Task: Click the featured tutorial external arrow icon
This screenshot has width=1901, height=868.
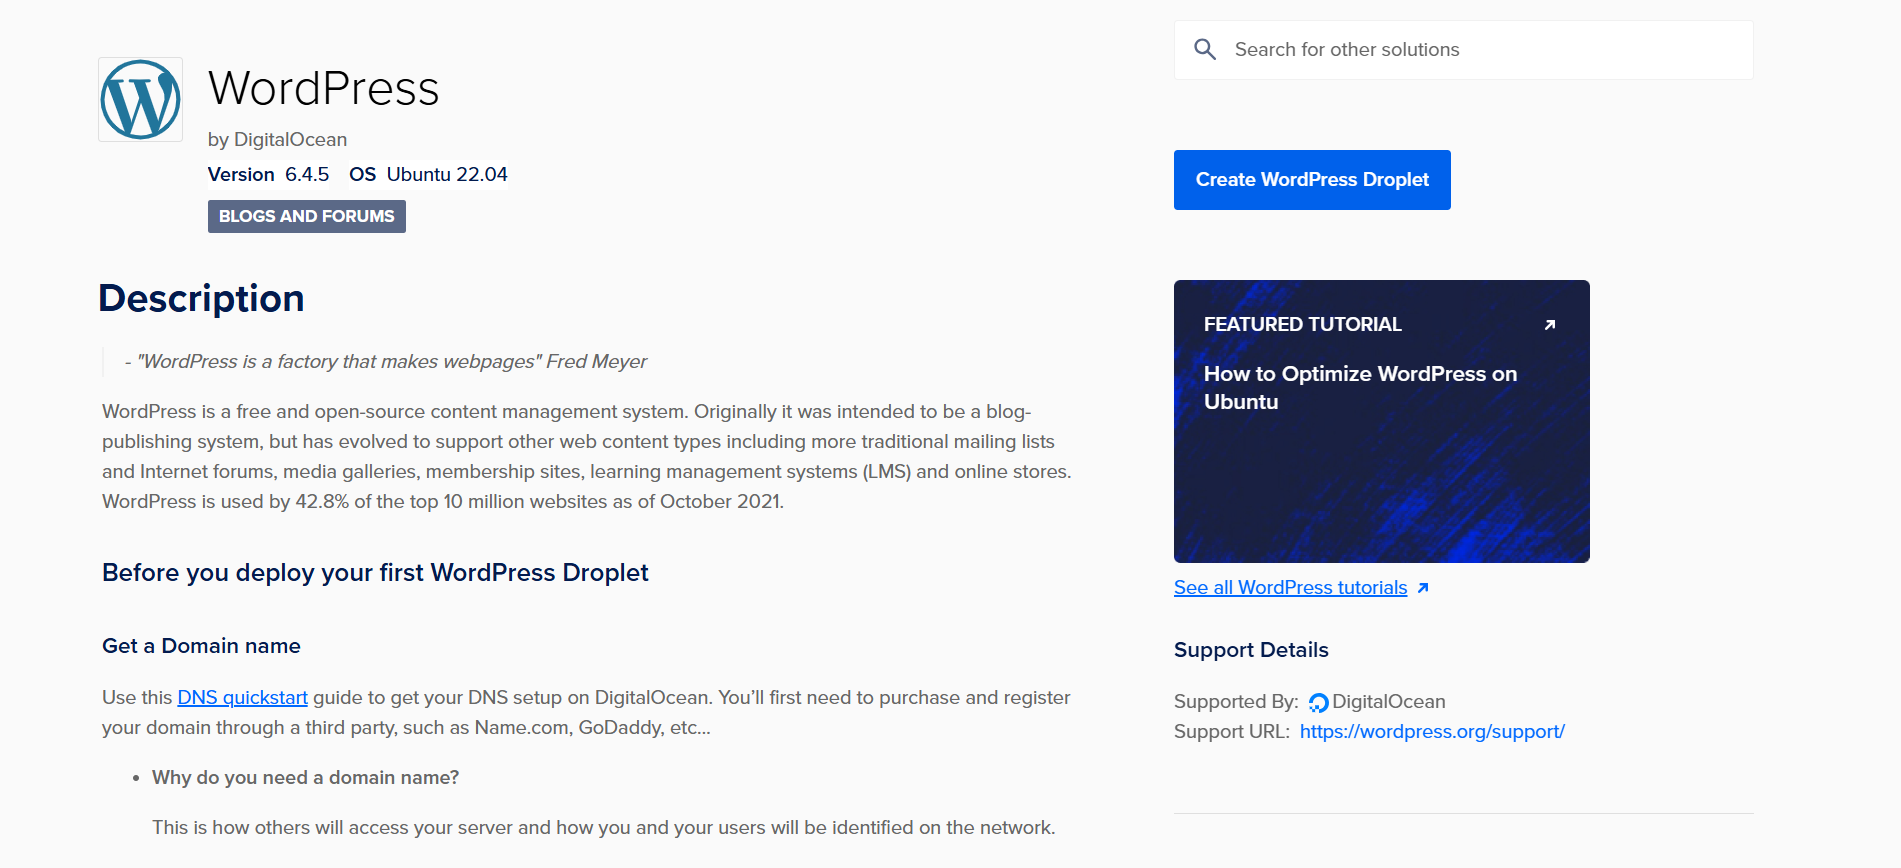Action: [x=1549, y=325]
